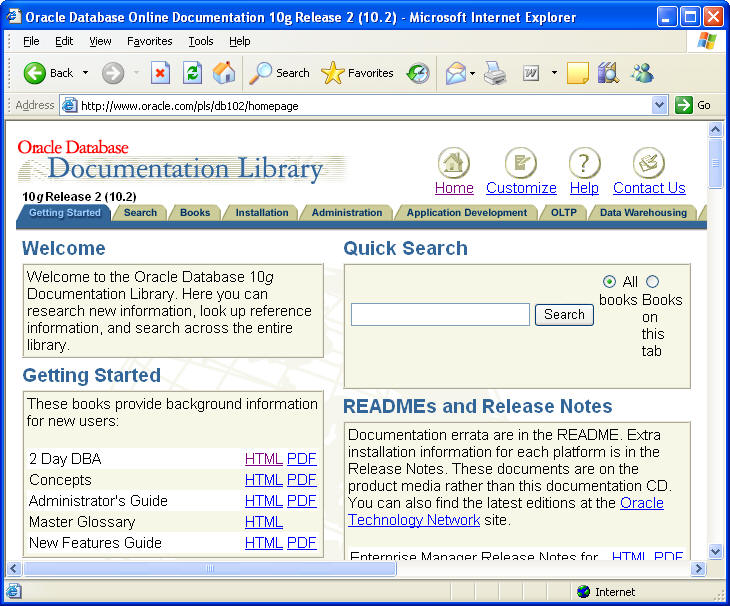Click the Edit with Word icon
The width and height of the screenshot is (730, 606).
pyautogui.click(x=531, y=73)
